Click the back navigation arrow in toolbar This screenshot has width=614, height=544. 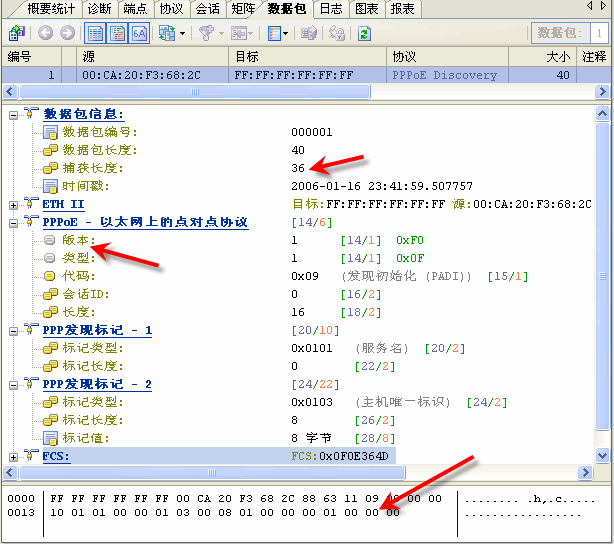tap(46, 33)
